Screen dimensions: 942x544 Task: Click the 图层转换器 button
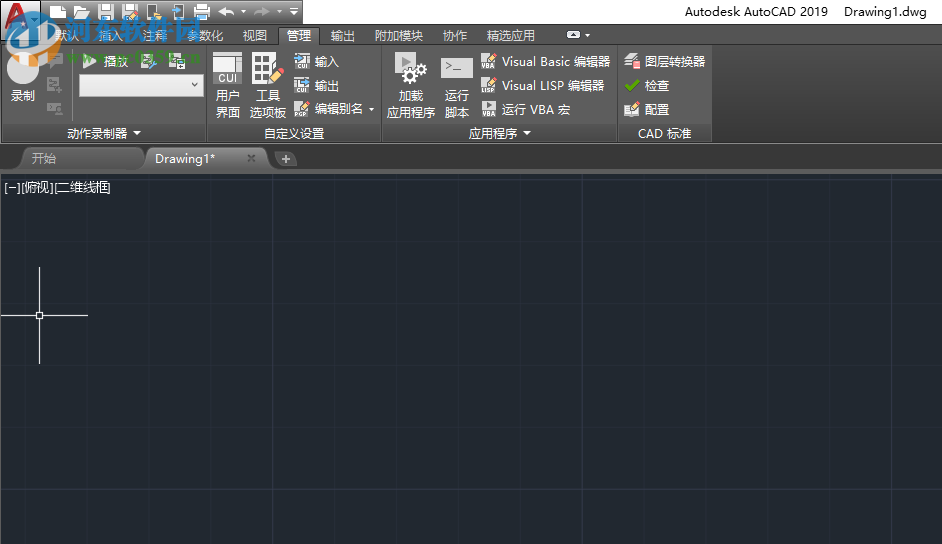(x=664, y=61)
